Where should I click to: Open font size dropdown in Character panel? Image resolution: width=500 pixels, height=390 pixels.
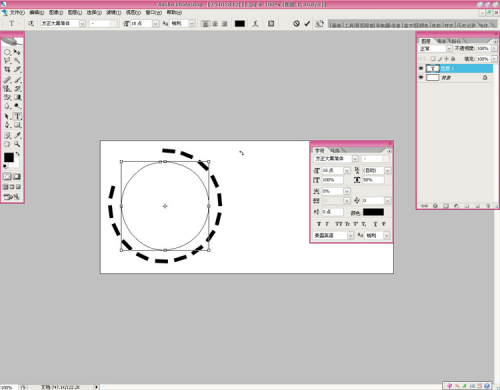pos(347,171)
